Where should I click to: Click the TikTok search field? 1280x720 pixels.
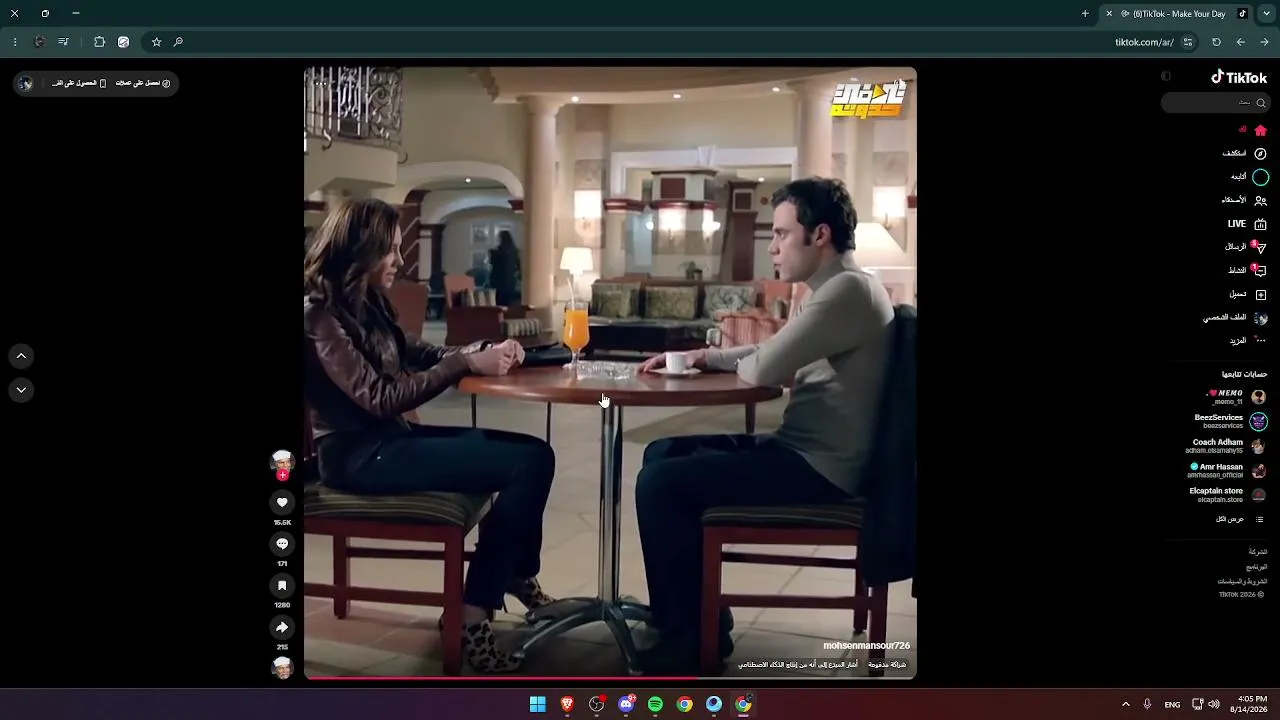coord(1215,102)
